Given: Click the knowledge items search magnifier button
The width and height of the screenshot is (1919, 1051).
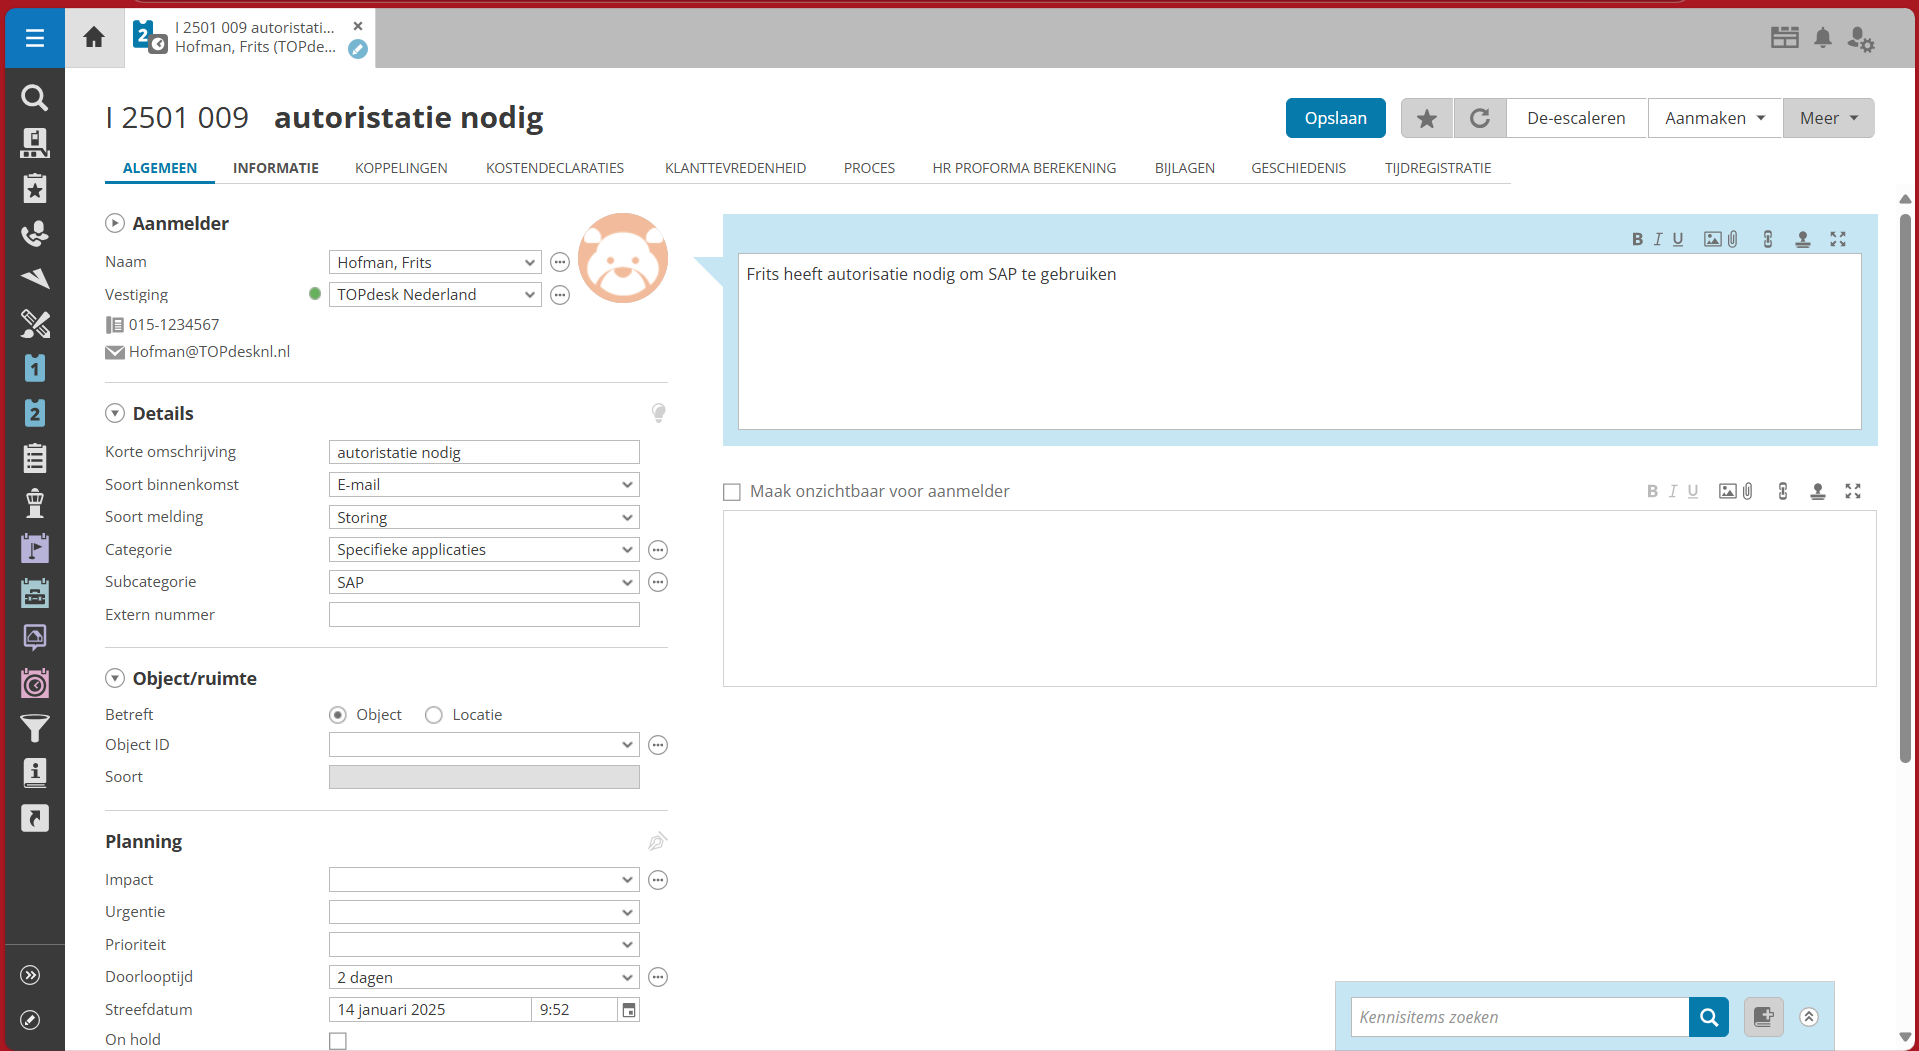Looking at the screenshot, I should 1709,1017.
